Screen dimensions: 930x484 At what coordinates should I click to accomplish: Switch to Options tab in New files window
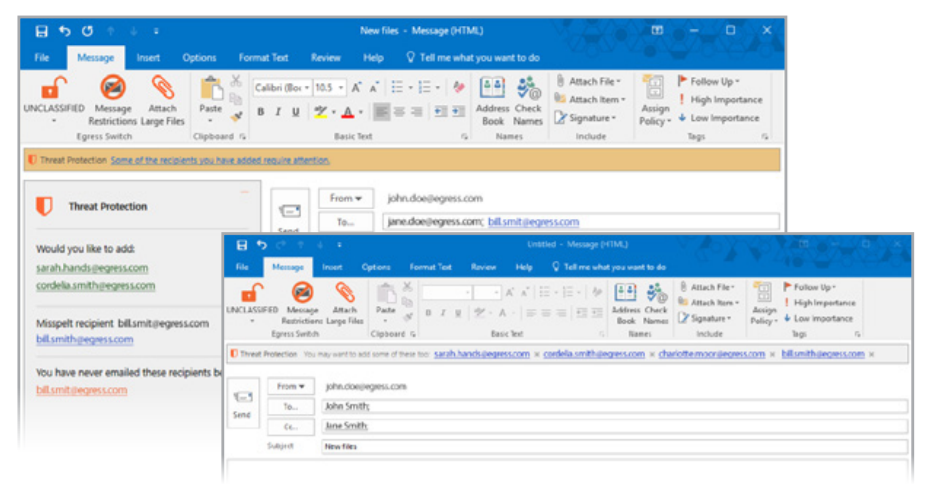tap(199, 58)
